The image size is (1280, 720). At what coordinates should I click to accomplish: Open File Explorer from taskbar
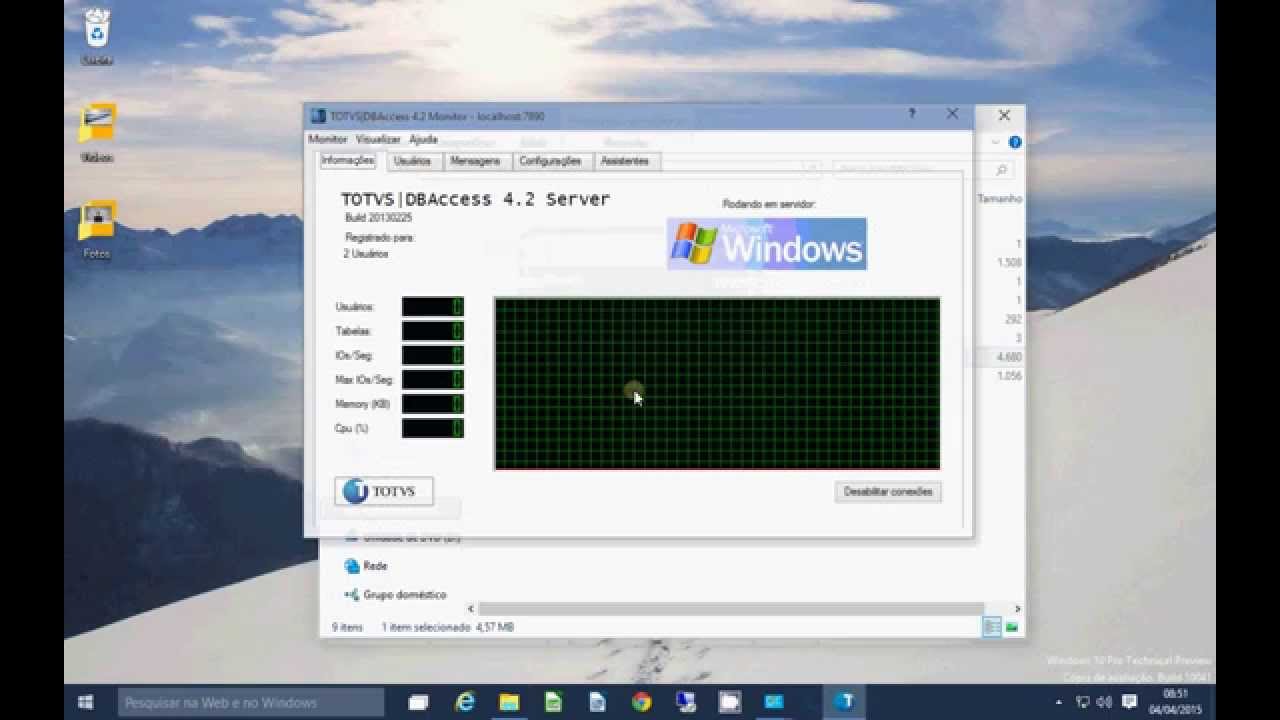coord(509,702)
